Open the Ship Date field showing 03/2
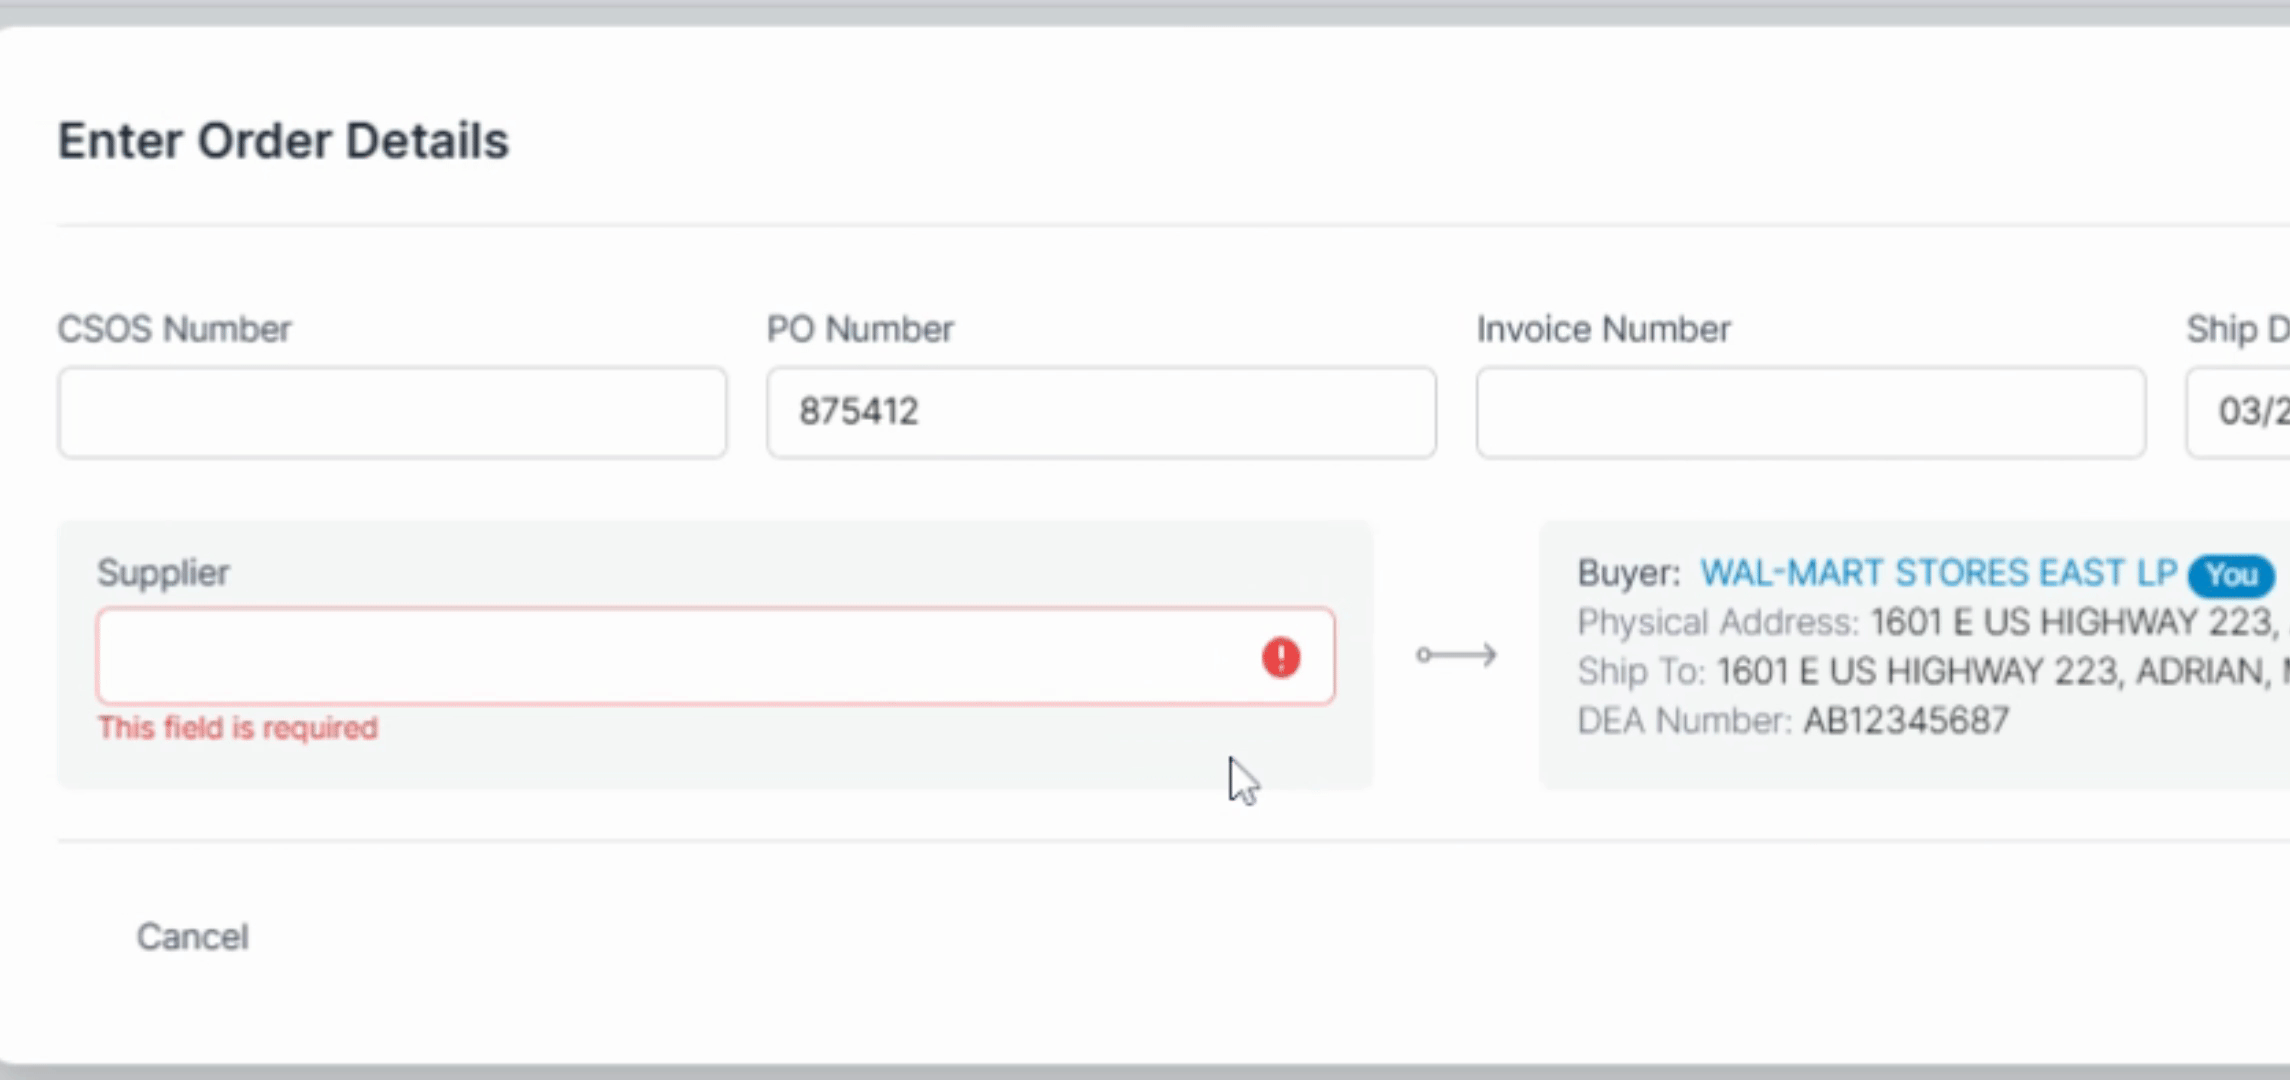 coord(2238,412)
